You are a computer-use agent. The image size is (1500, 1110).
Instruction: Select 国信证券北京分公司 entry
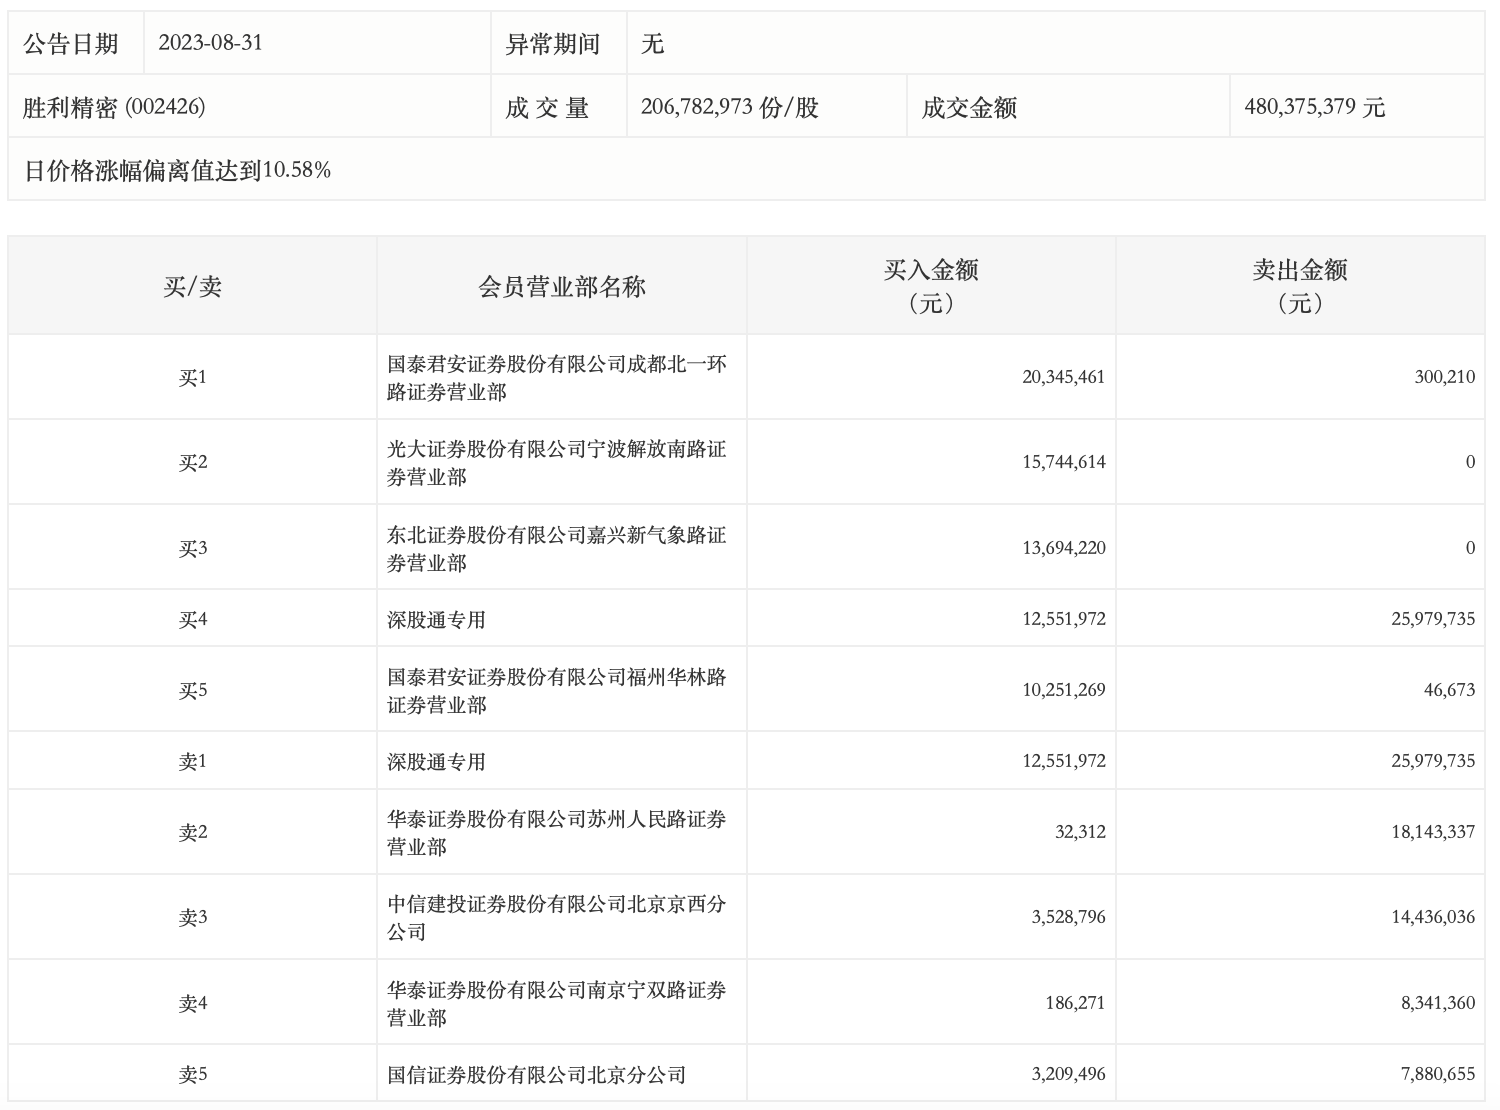[x=536, y=1075]
